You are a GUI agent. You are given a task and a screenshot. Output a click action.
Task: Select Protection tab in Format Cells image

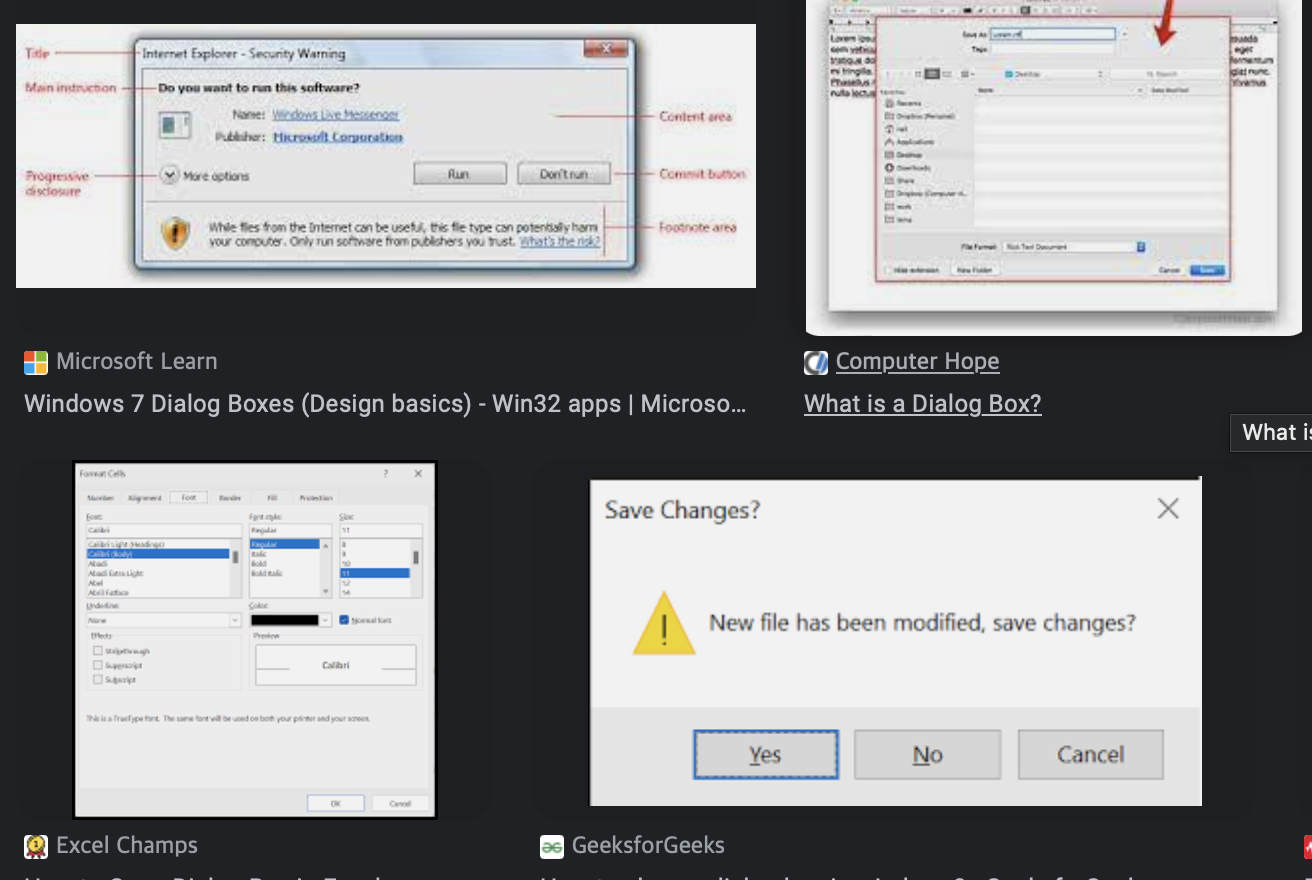(x=316, y=497)
